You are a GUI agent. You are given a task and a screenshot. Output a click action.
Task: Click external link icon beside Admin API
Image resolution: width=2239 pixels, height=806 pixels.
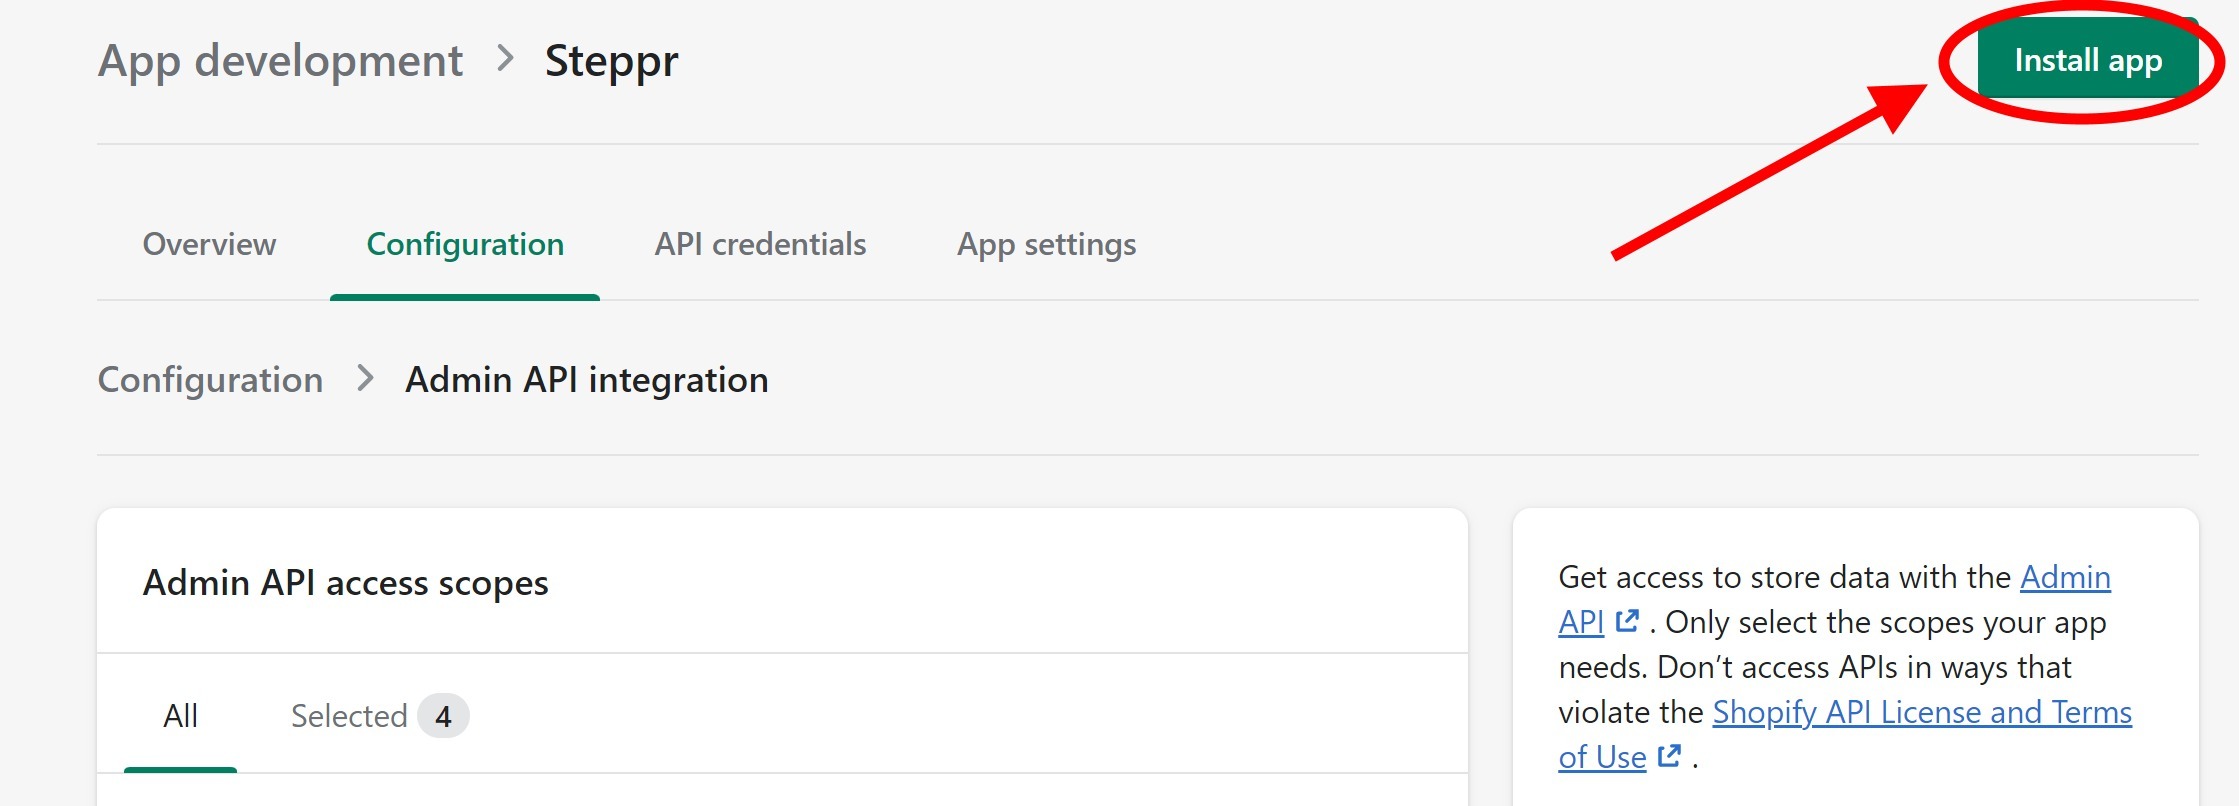(1627, 621)
